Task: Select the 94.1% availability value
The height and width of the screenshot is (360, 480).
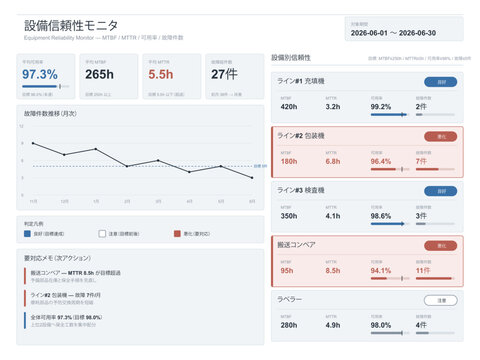Action: (x=381, y=271)
